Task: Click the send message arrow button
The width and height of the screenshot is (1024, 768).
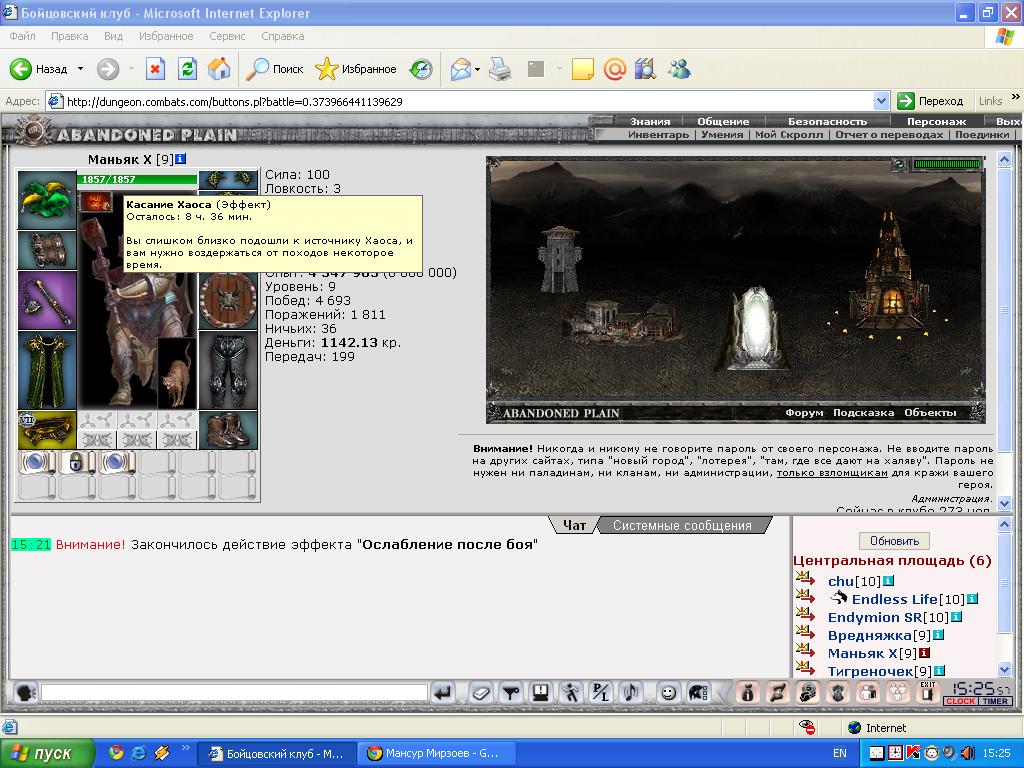Action: pos(443,692)
